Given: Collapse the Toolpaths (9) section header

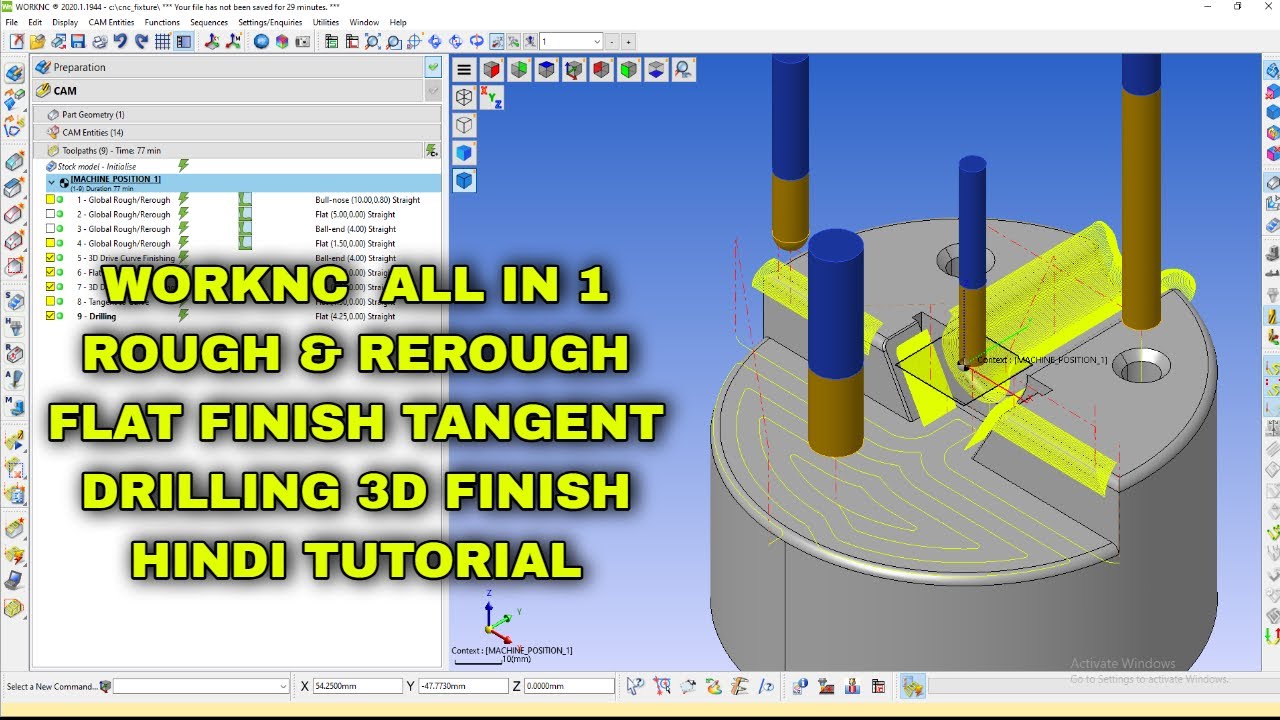Looking at the screenshot, I should pyautogui.click(x=229, y=150).
